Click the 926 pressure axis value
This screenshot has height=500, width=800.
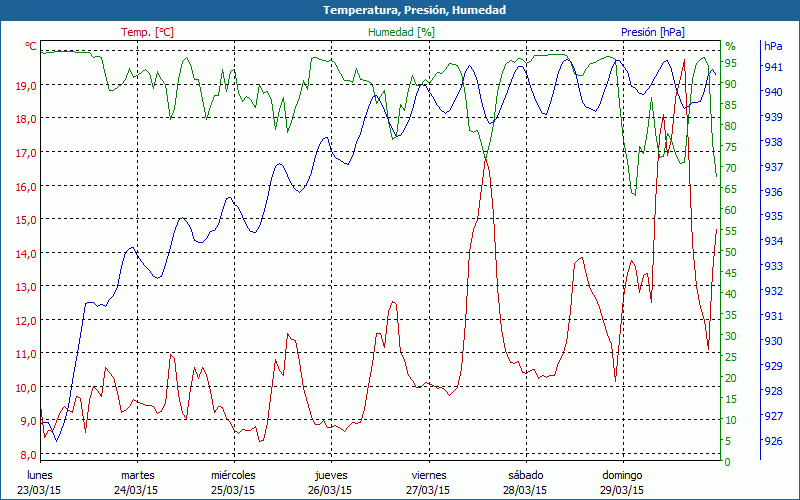[773, 441]
